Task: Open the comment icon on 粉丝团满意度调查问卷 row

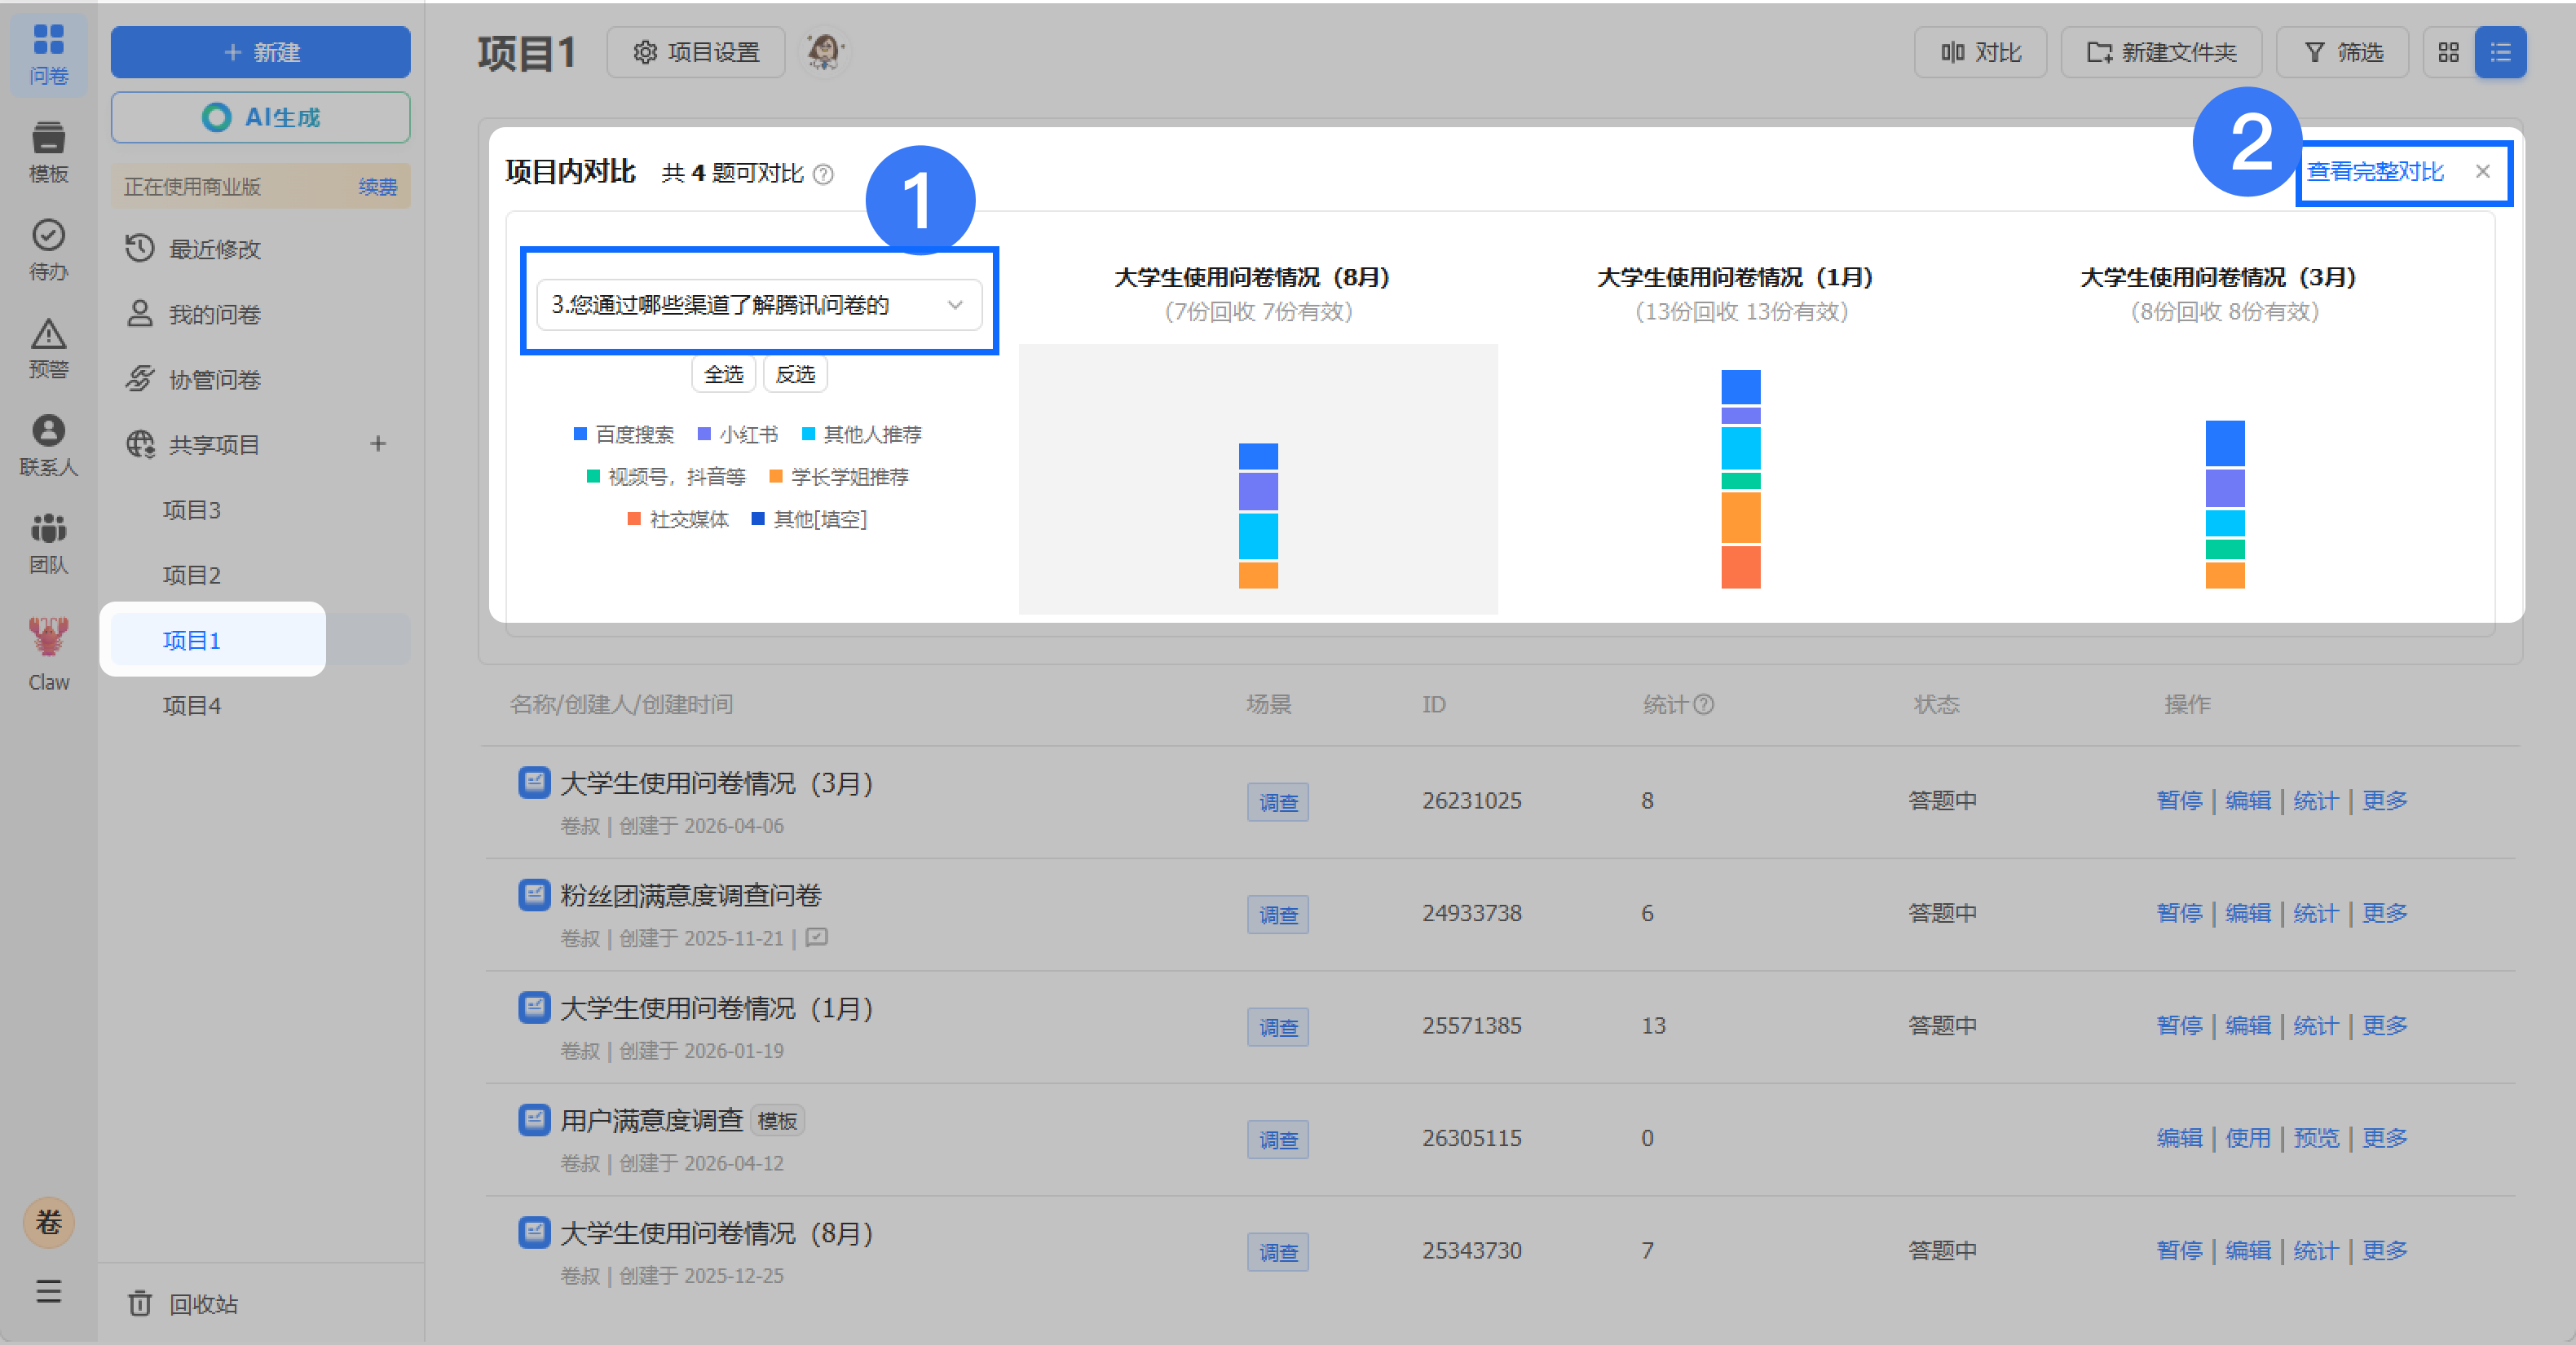Action: click(817, 937)
